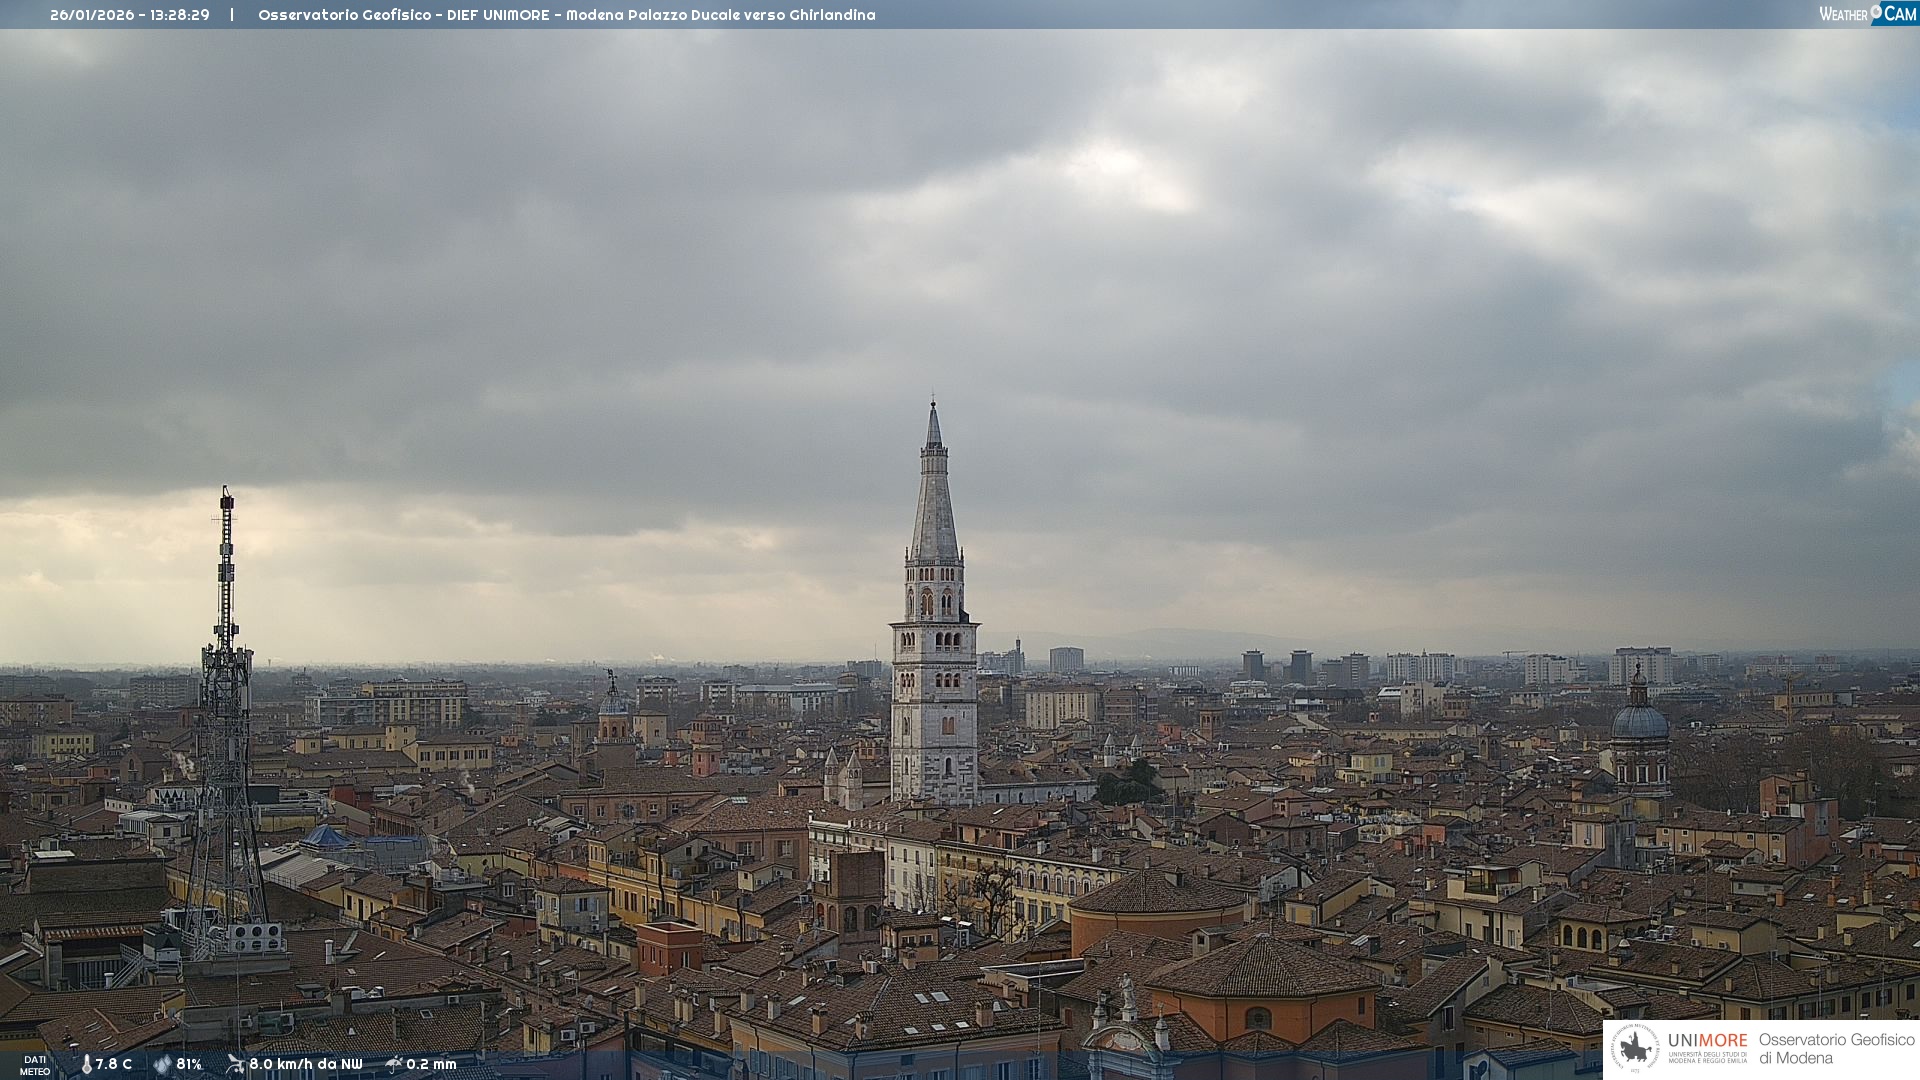
Task: Click the wind anemometer icon
Action: [235, 1064]
